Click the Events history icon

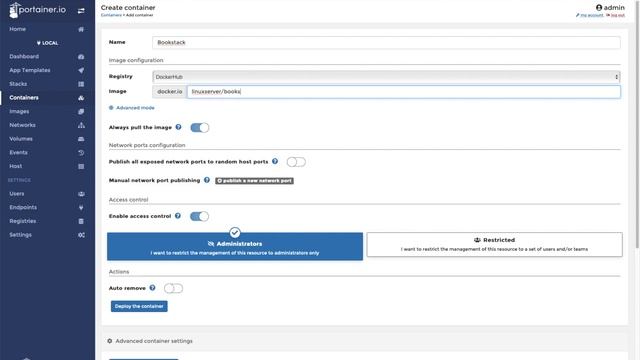[x=81, y=153]
